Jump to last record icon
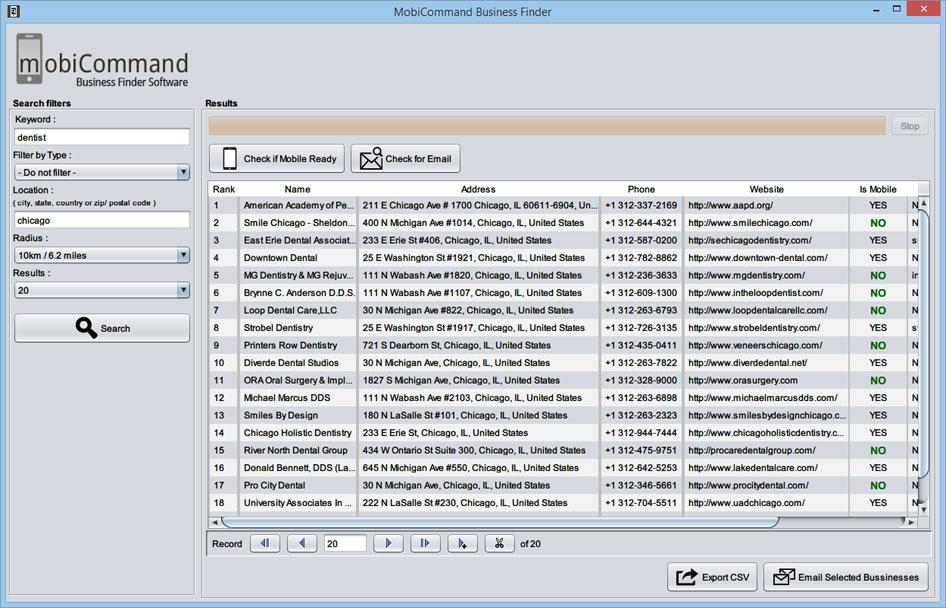 [x=425, y=543]
